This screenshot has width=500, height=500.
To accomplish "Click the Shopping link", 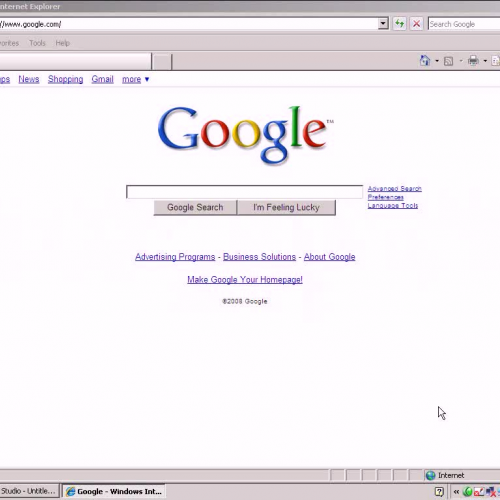I will 65,79.
